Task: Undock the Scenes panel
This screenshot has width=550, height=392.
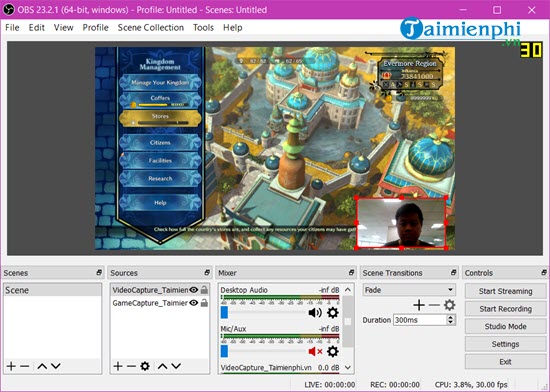Action: click(x=99, y=272)
